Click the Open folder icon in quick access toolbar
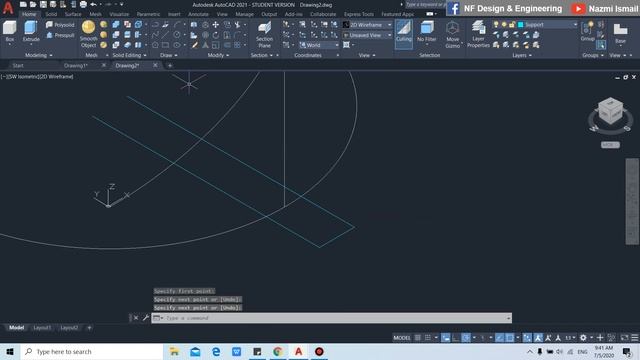 pyautogui.click(x=33, y=4)
